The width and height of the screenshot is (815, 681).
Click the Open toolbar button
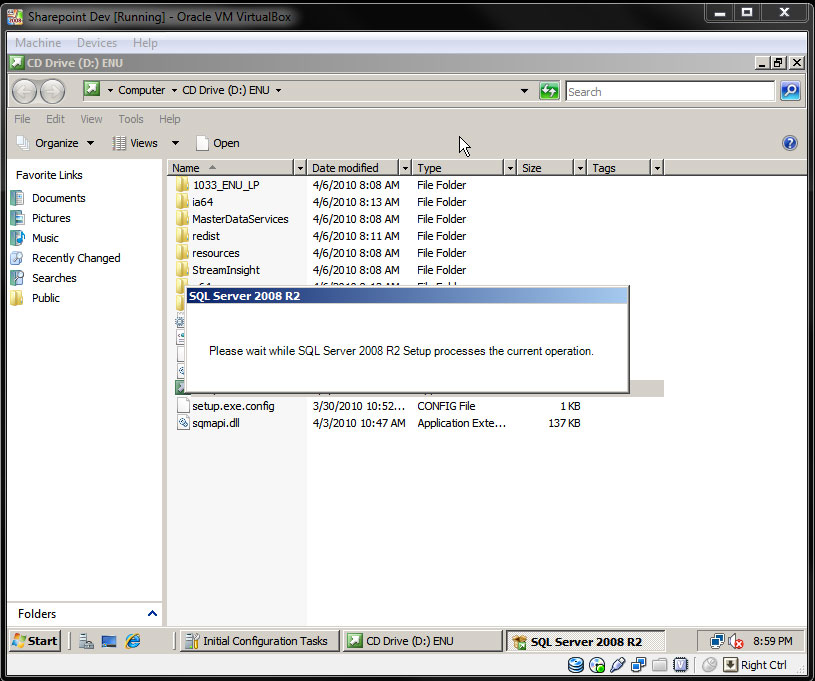point(218,143)
